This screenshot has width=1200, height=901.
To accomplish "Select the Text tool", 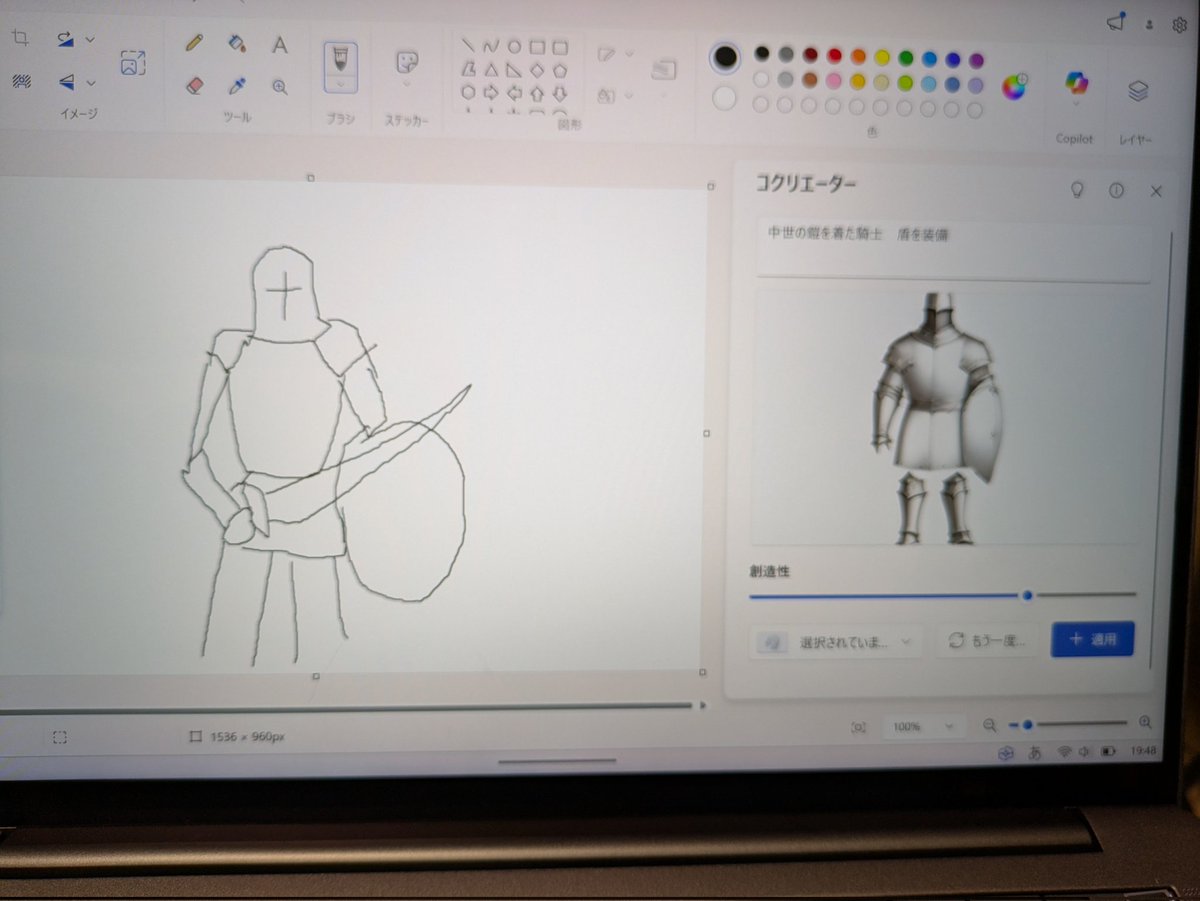I will point(280,44).
